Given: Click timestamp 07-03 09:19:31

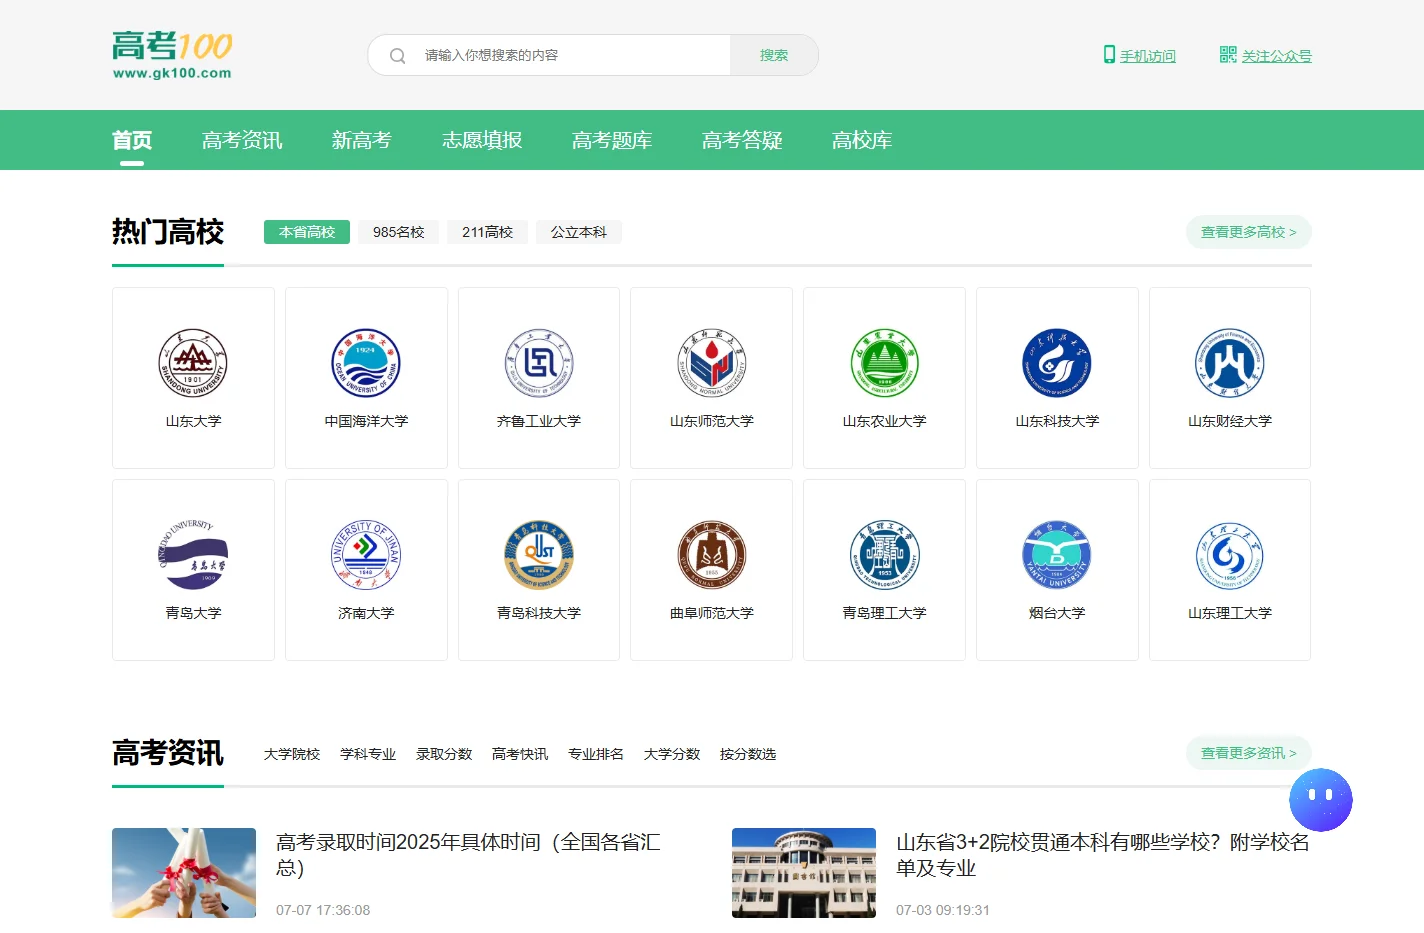Looking at the screenshot, I should (x=943, y=910).
